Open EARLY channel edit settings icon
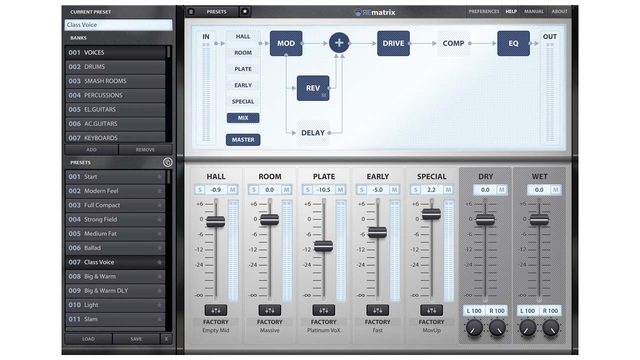The image size is (640, 360). (x=378, y=310)
